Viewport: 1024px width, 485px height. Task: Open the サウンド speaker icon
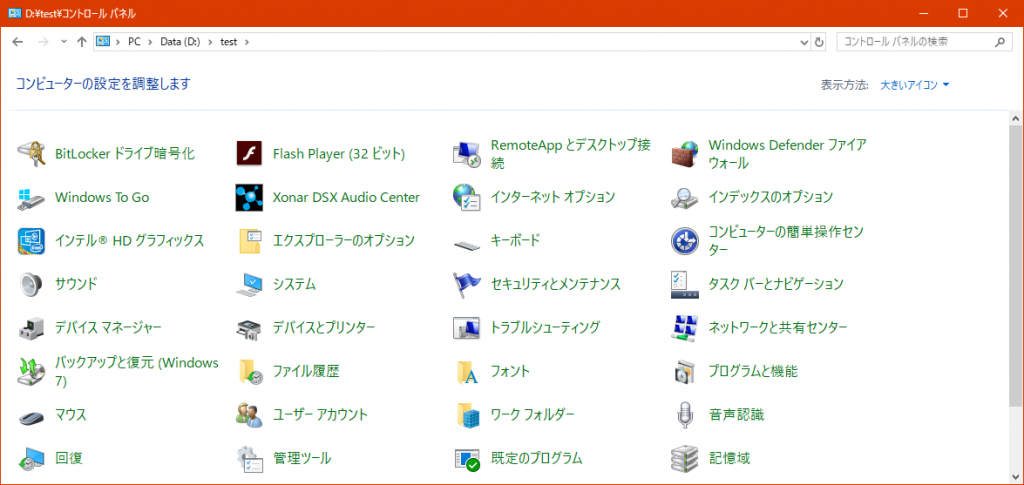pos(32,284)
